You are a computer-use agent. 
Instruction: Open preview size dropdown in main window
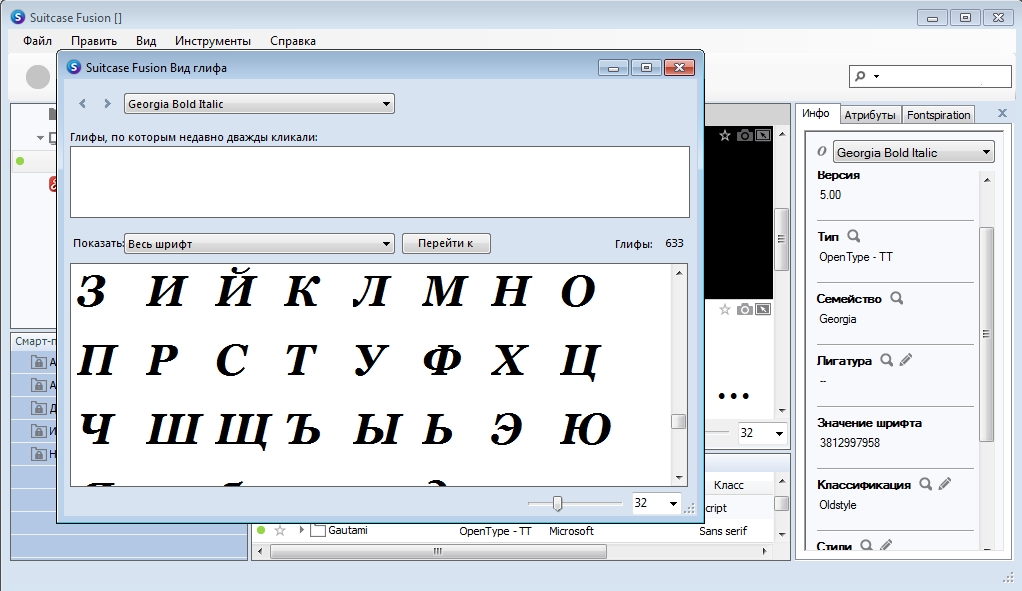coord(779,433)
